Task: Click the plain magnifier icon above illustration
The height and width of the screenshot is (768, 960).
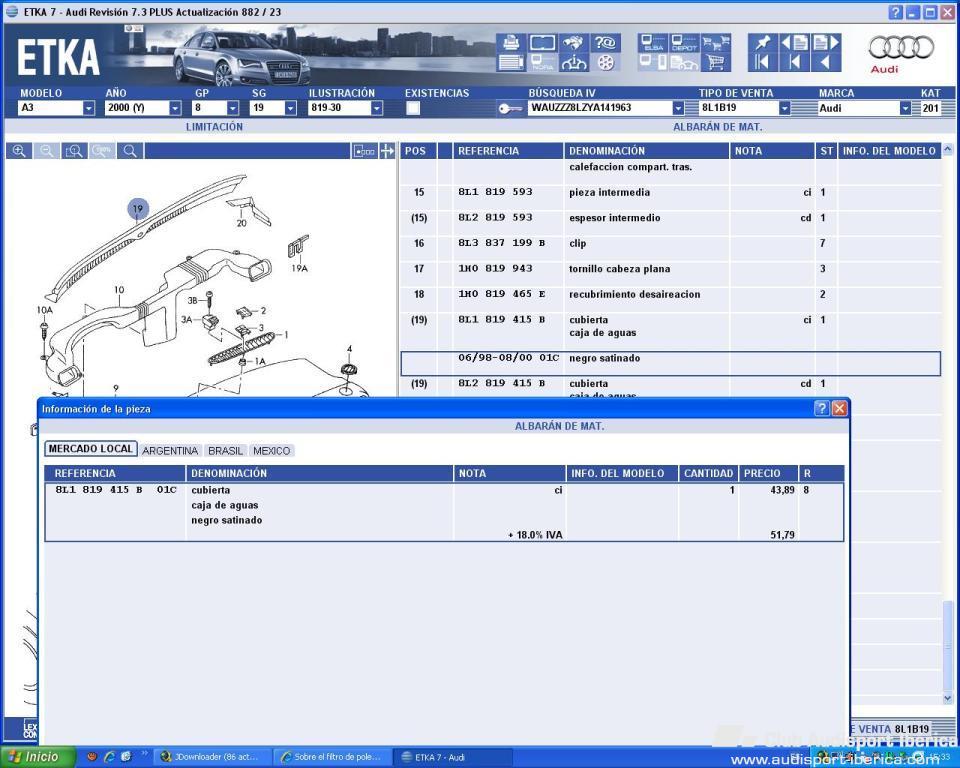Action: (x=130, y=151)
